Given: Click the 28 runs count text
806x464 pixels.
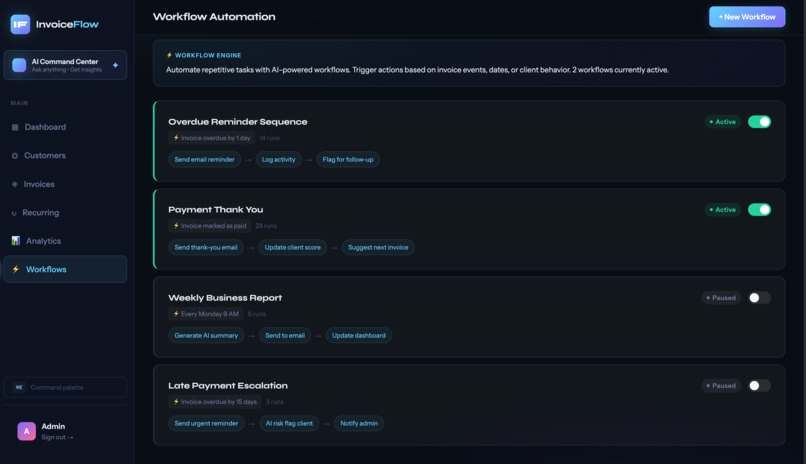Looking at the screenshot, I should point(266,226).
